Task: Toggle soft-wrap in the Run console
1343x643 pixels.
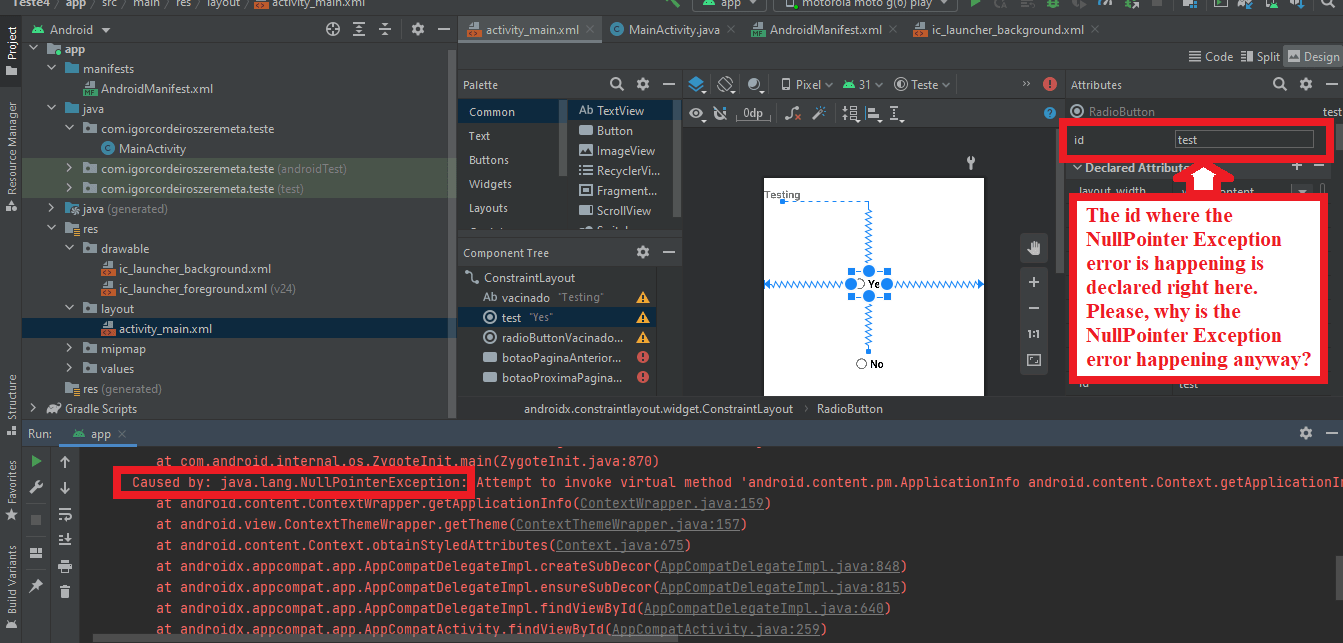Action: 65,514
